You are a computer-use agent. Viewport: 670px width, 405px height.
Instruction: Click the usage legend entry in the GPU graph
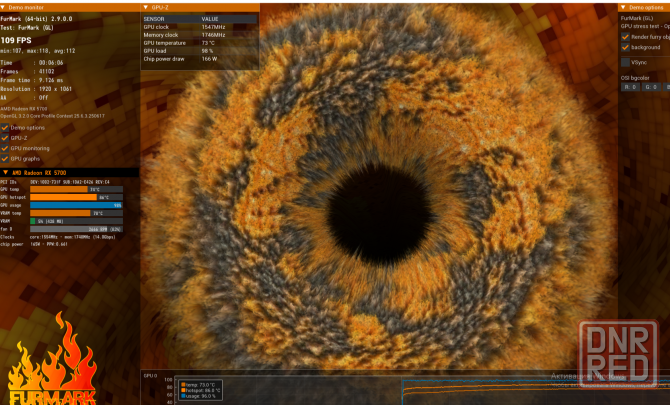199,396
